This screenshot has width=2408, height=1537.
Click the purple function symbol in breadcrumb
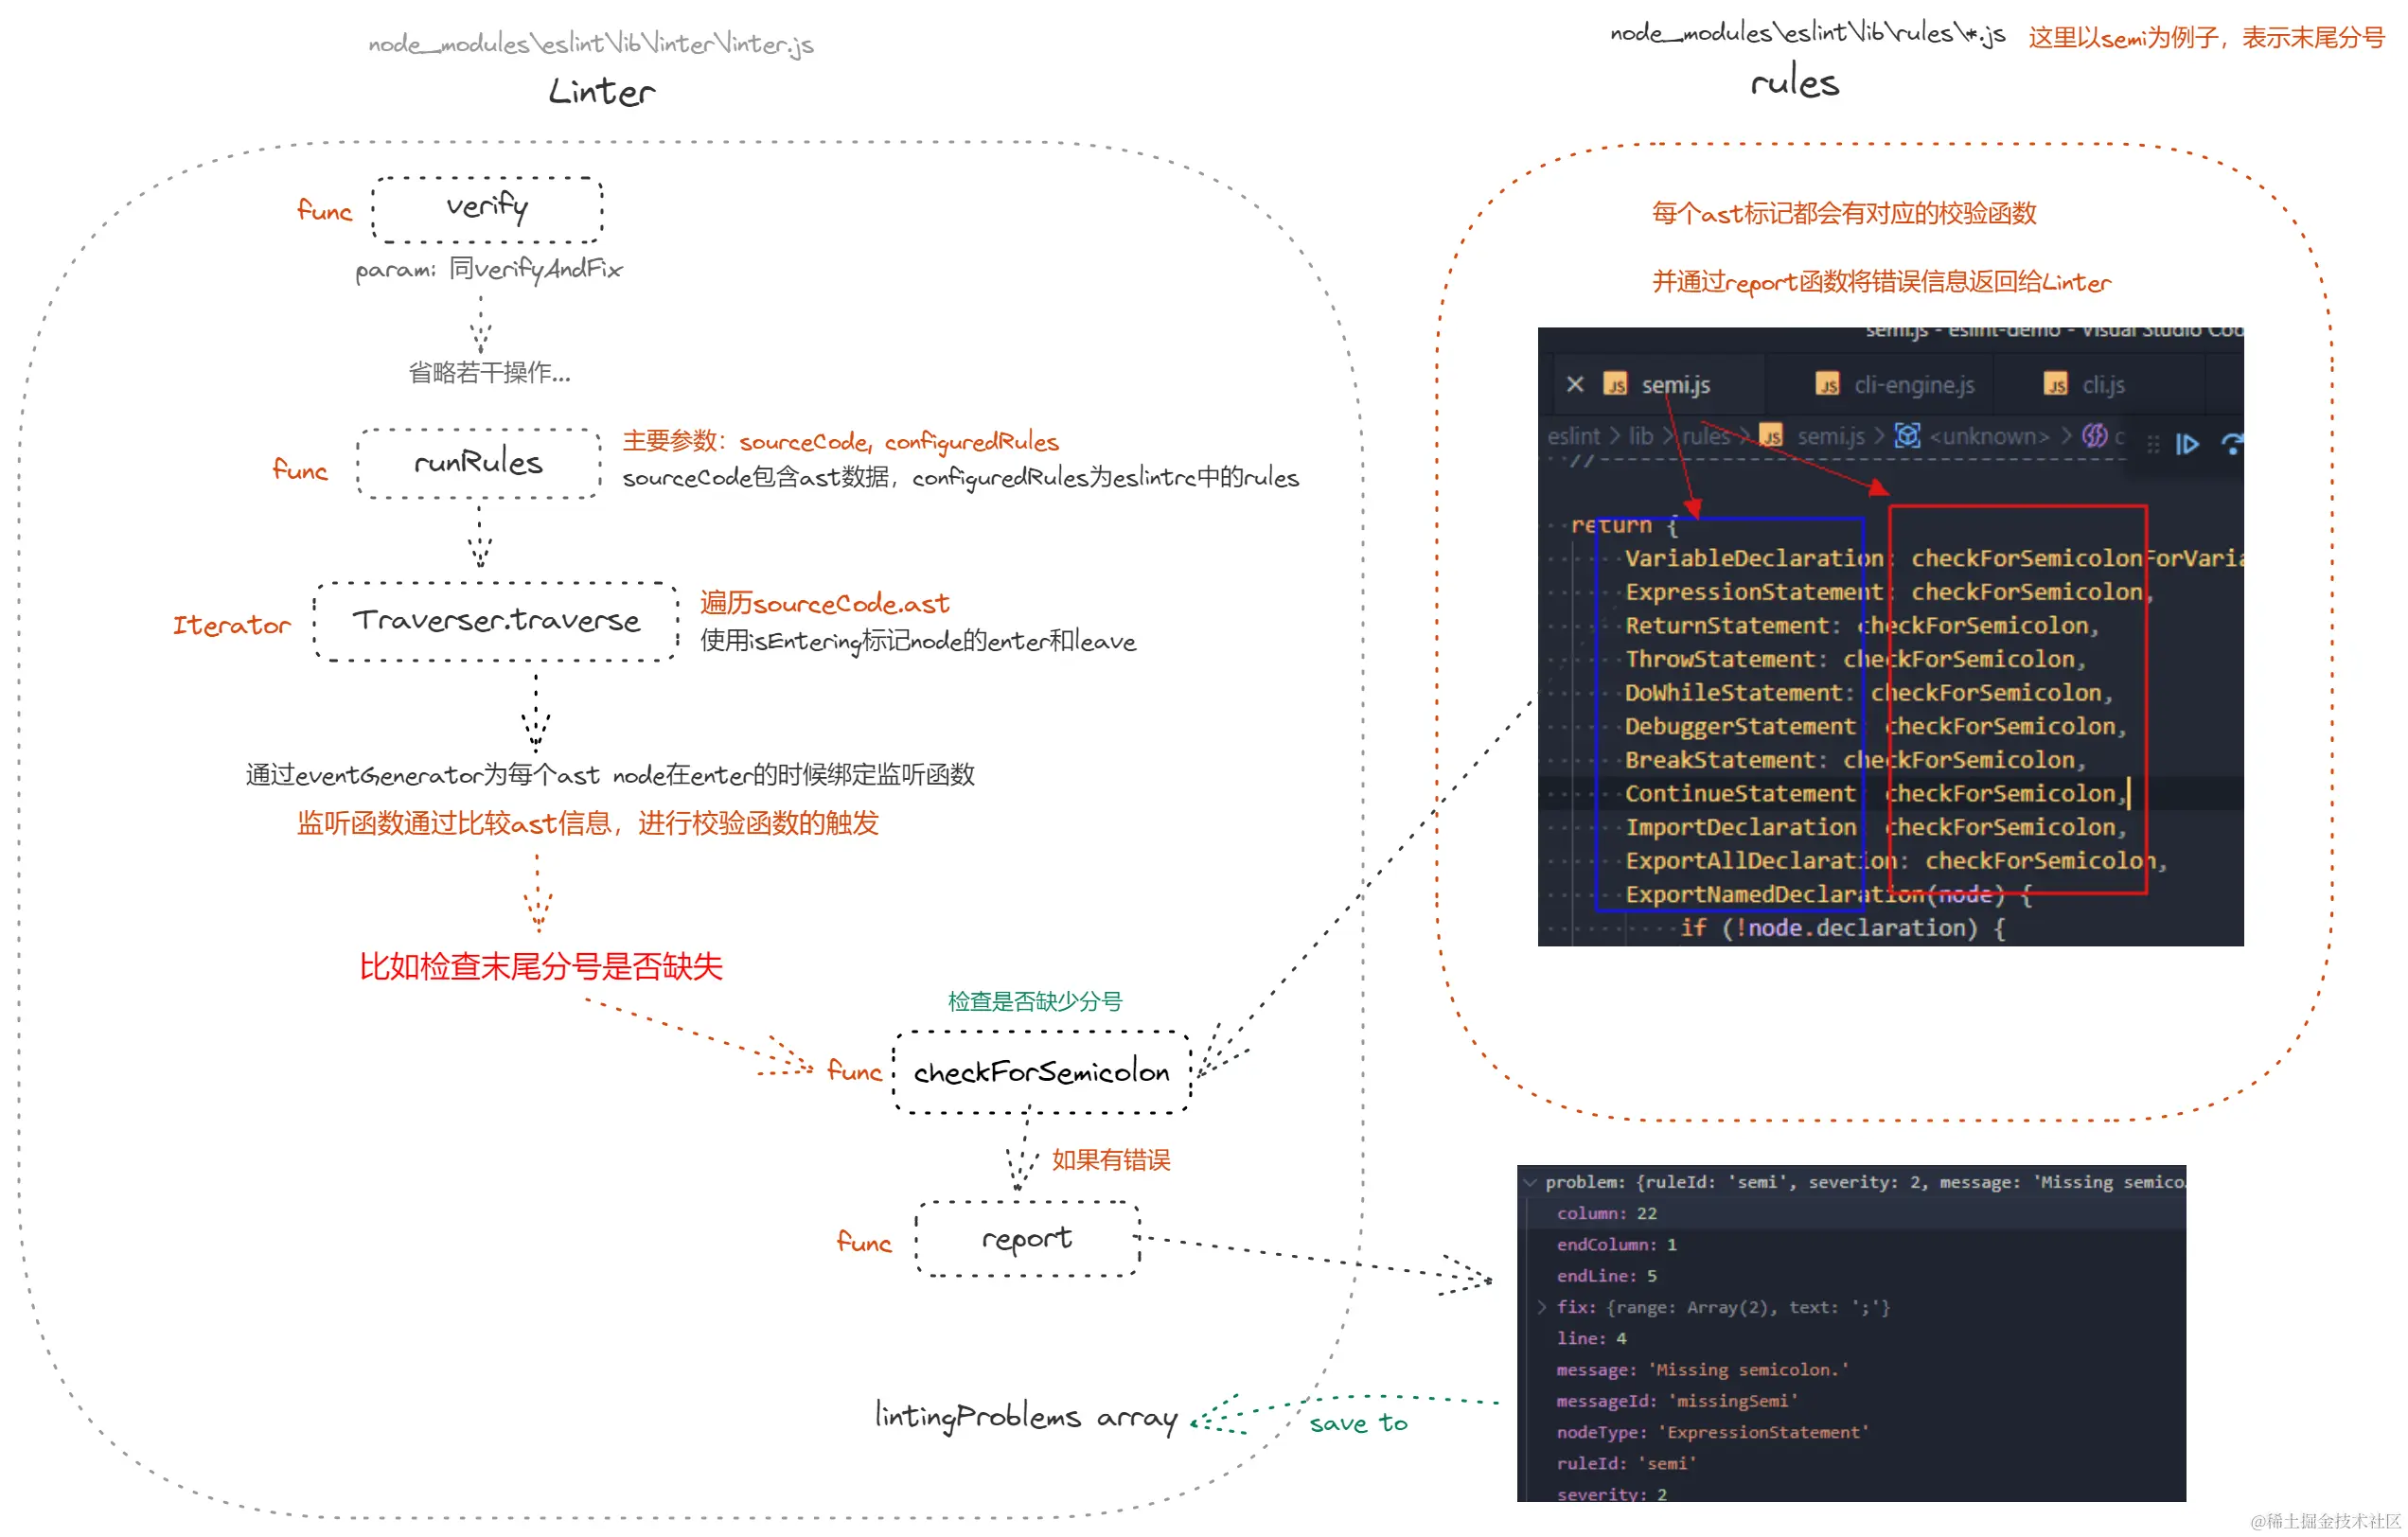pyautogui.click(x=2094, y=436)
